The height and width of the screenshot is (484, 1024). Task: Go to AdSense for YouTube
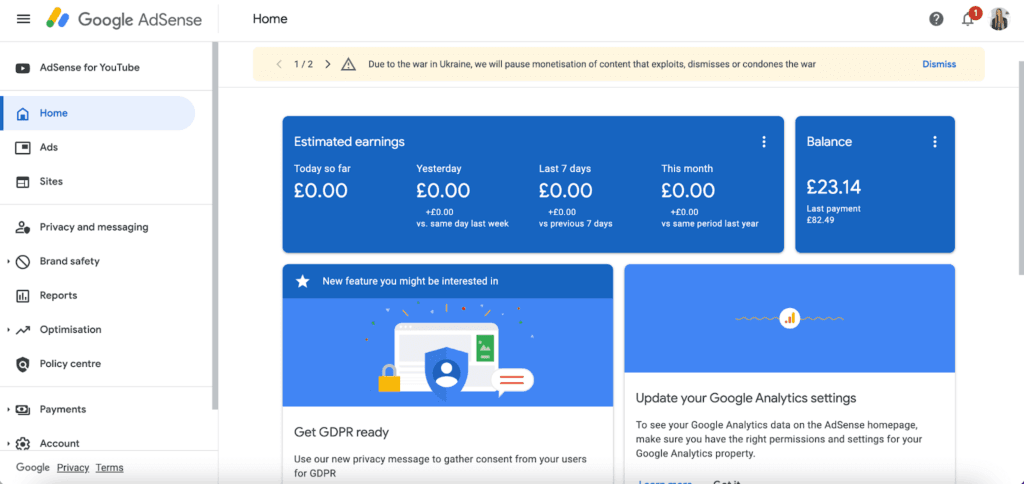pos(89,68)
